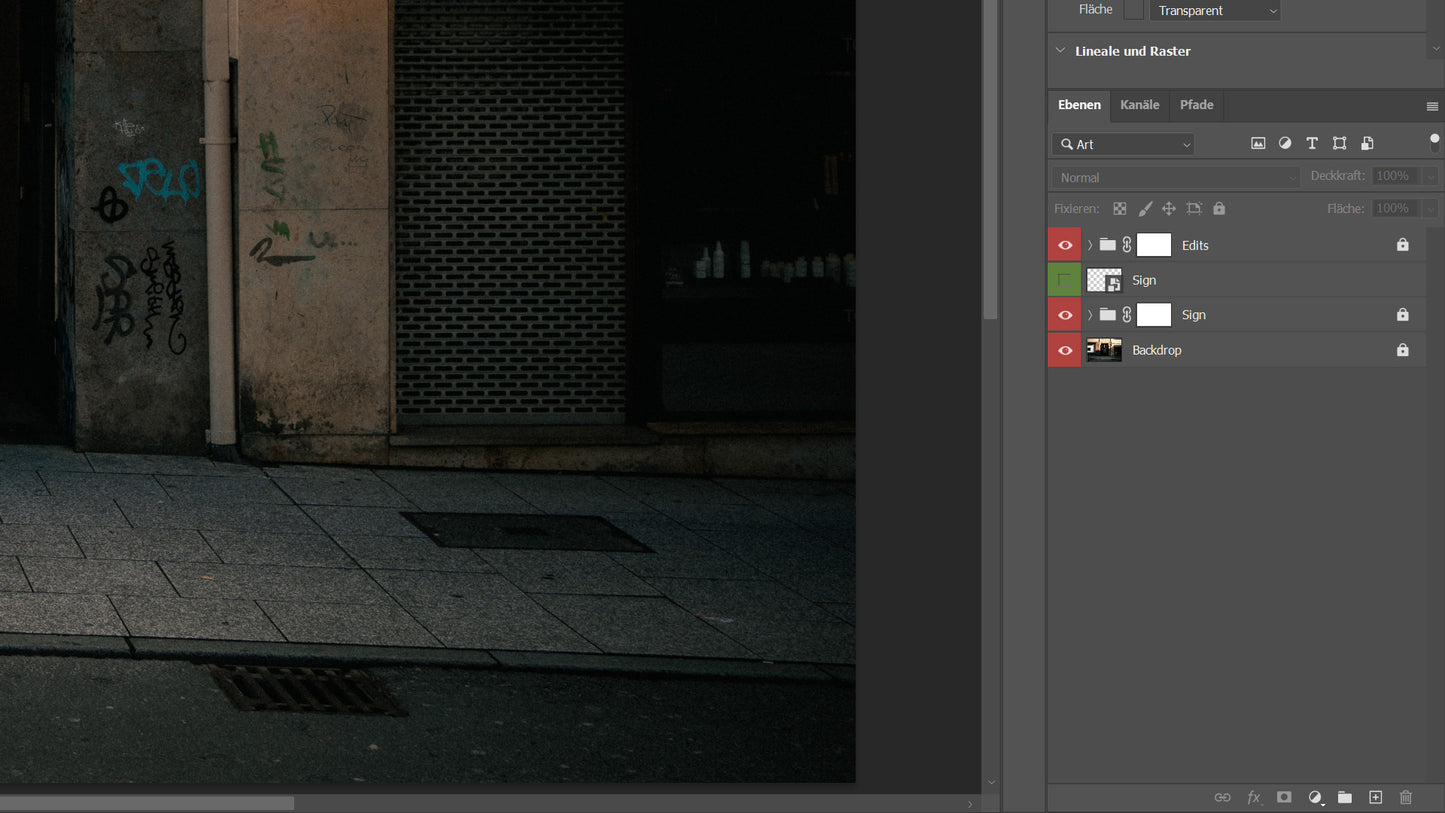Show the hidden Sign smart object layer

(1065, 280)
